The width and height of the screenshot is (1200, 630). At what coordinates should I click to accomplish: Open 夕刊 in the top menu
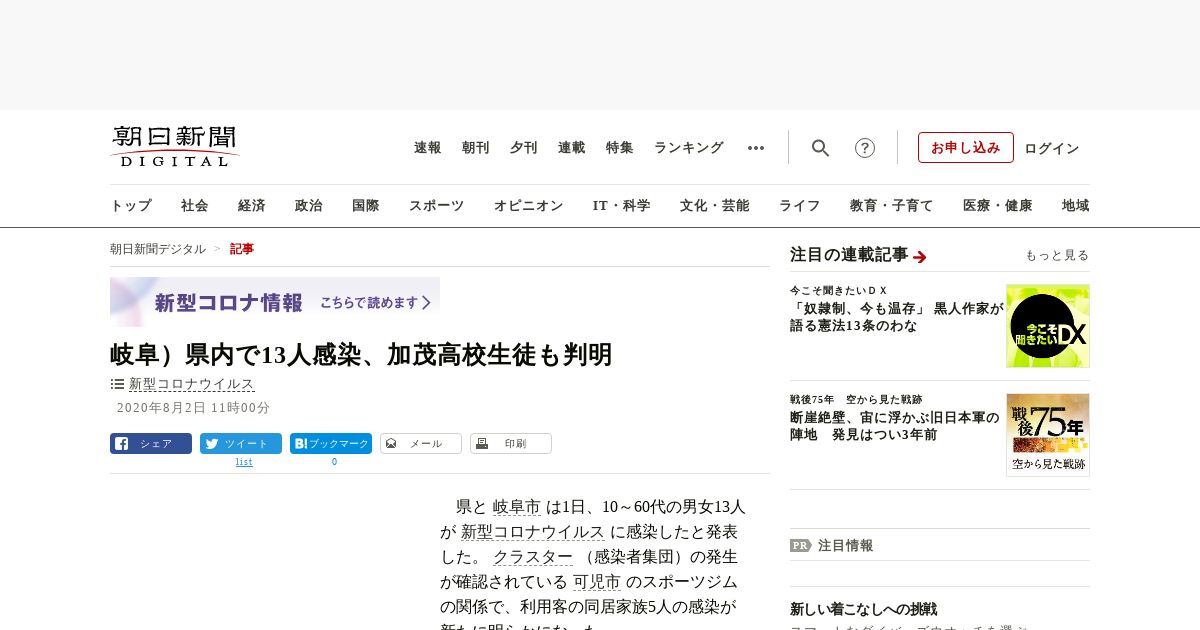524,148
